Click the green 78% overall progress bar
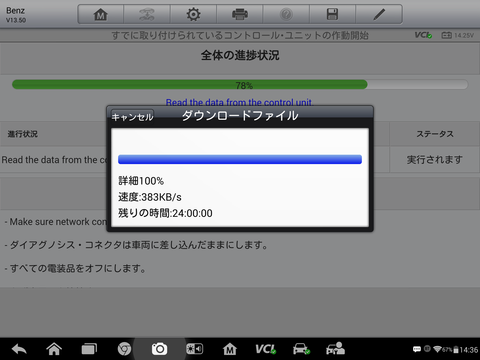The image size is (480, 360). click(240, 85)
